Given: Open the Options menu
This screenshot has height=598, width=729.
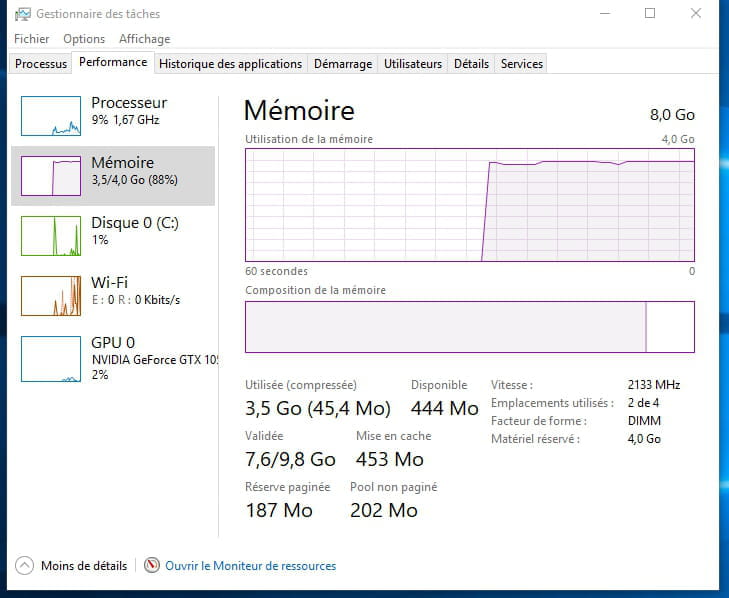Looking at the screenshot, I should (84, 39).
